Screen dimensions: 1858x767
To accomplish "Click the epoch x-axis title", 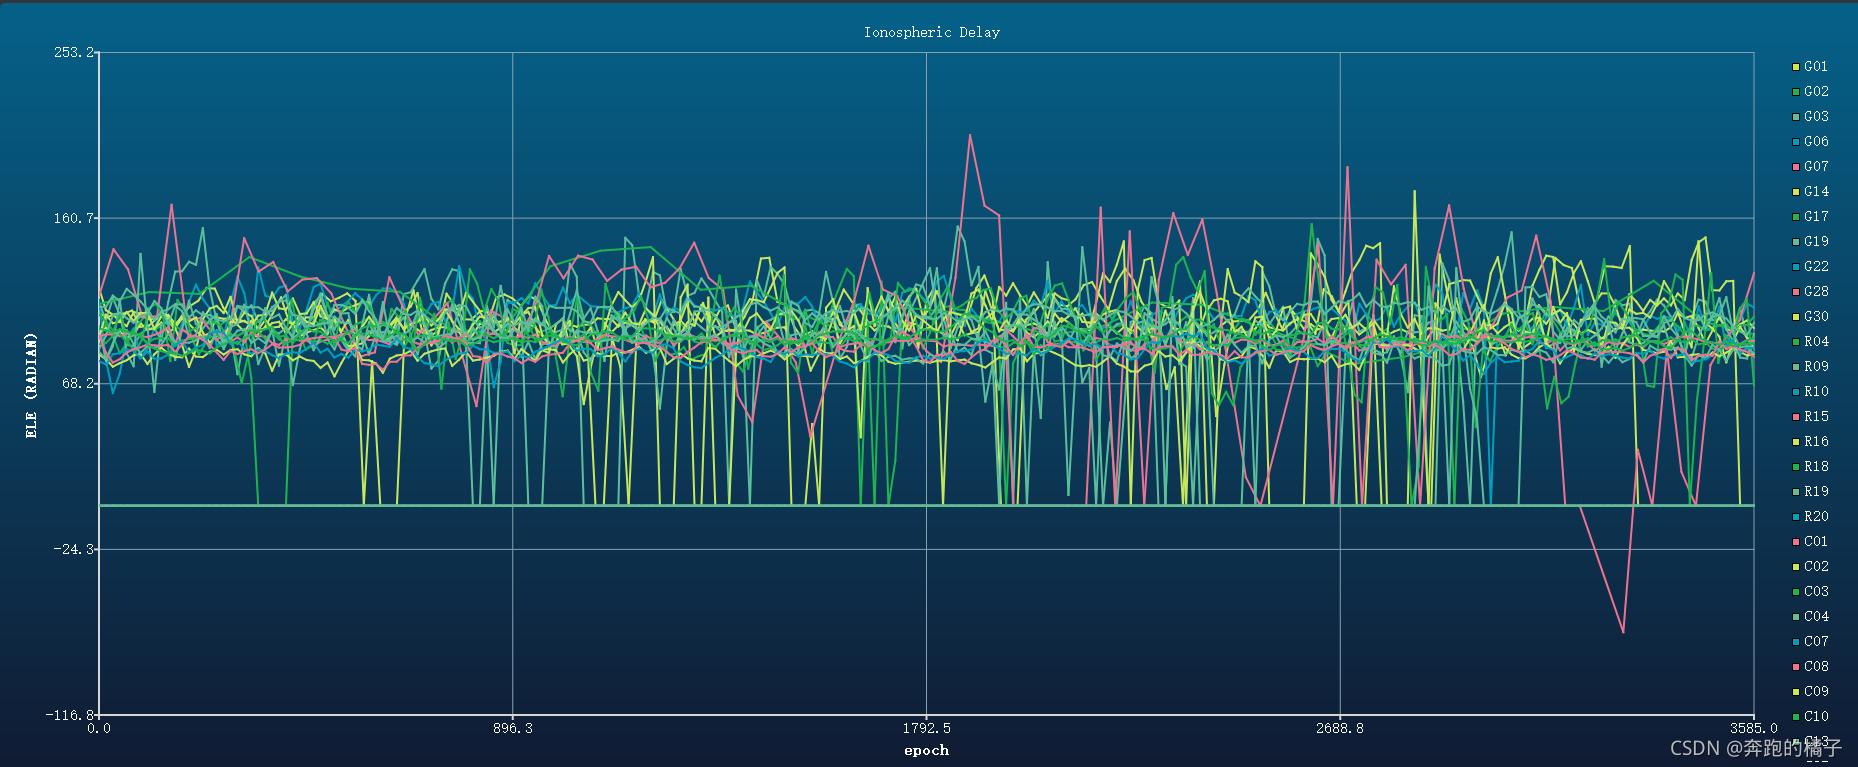I will 927,750.
